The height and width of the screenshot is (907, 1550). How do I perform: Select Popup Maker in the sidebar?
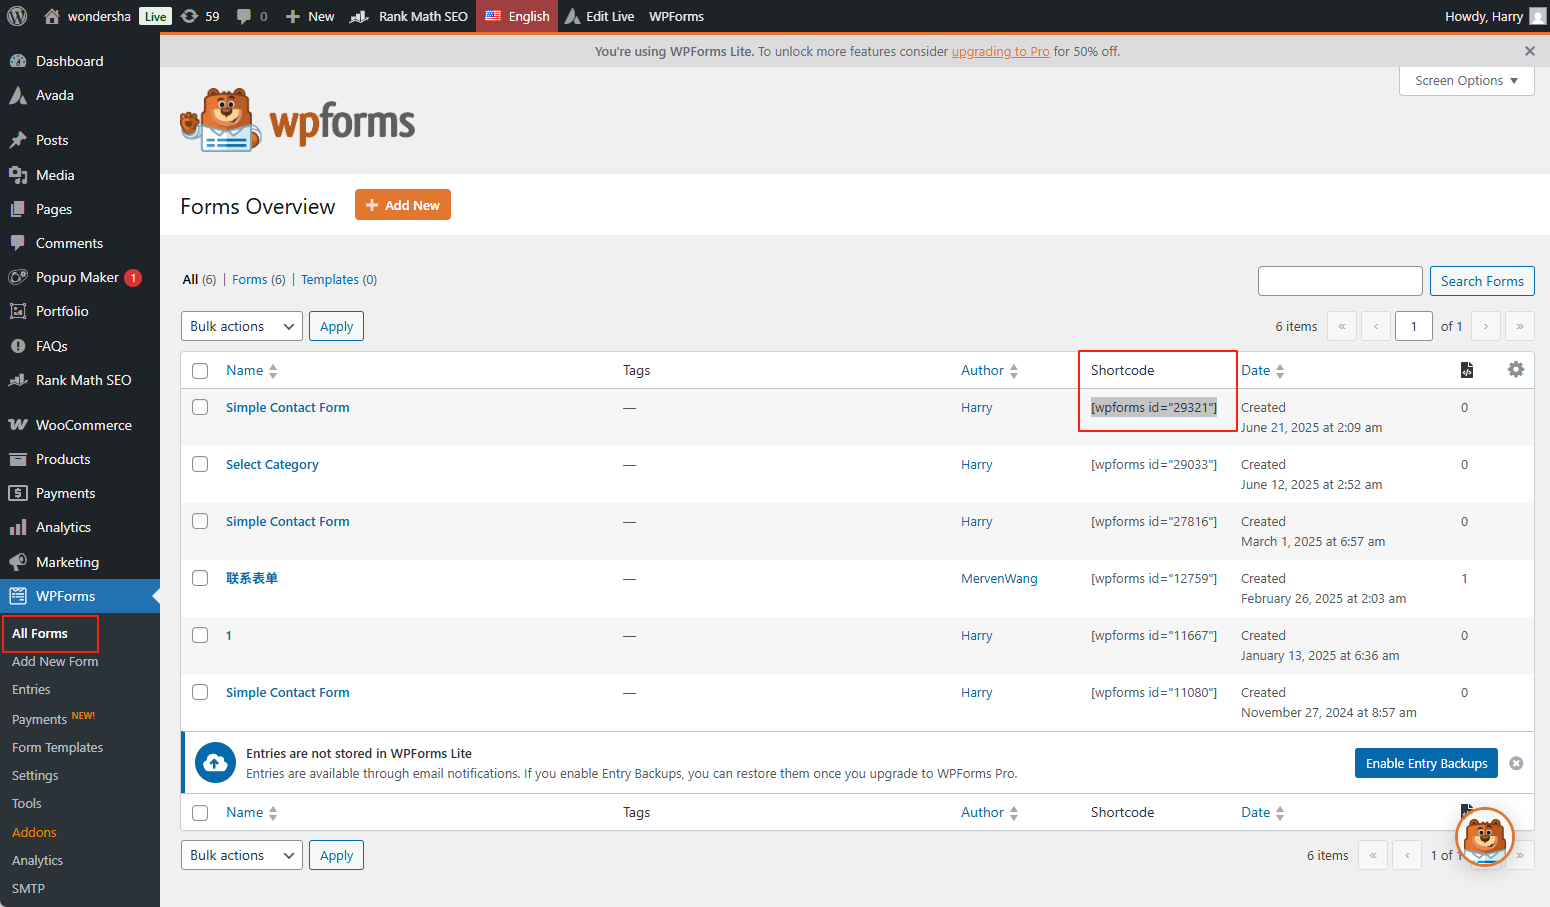pyautogui.click(x=75, y=277)
